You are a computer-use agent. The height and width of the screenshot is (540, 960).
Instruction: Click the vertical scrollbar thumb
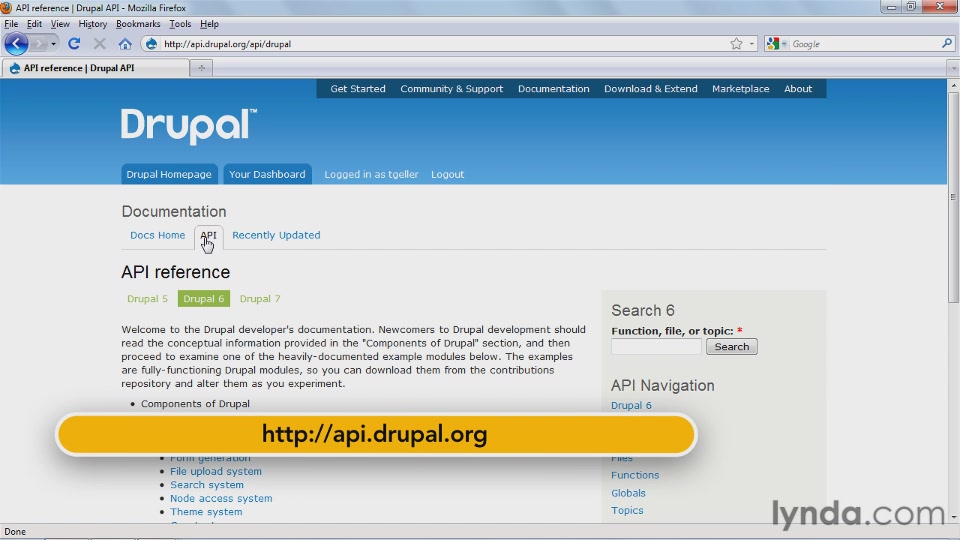953,197
